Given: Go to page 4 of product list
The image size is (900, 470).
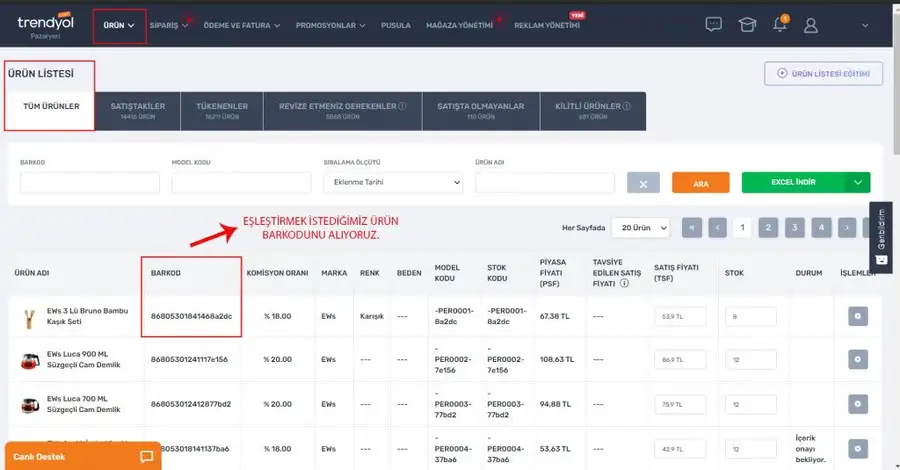Looking at the screenshot, I should [821, 228].
